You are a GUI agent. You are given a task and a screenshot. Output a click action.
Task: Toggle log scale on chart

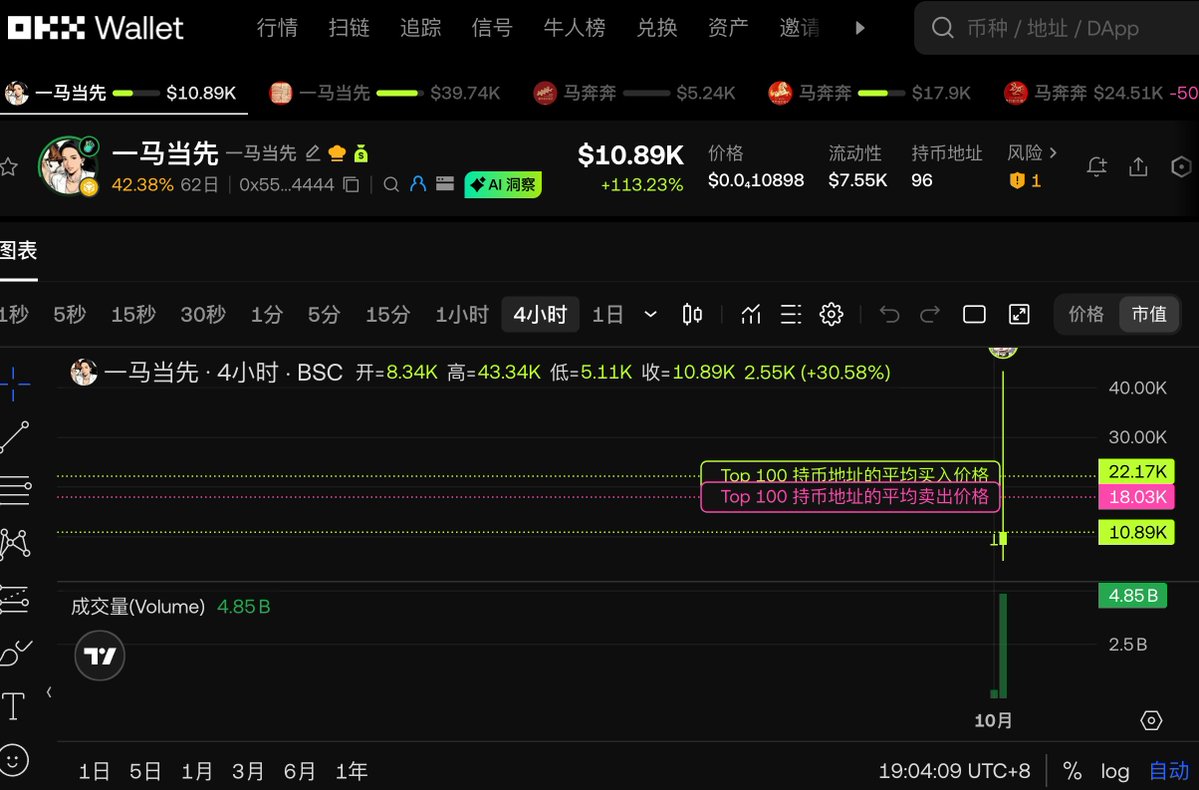(1115, 771)
